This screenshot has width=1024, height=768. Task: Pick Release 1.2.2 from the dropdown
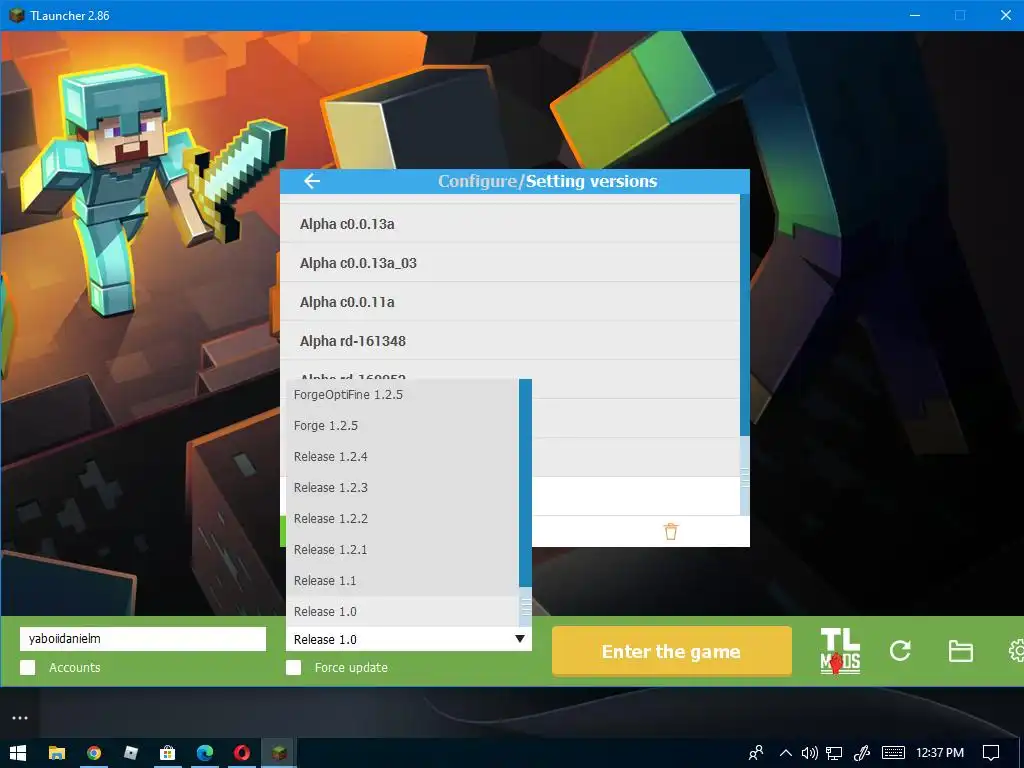402,519
